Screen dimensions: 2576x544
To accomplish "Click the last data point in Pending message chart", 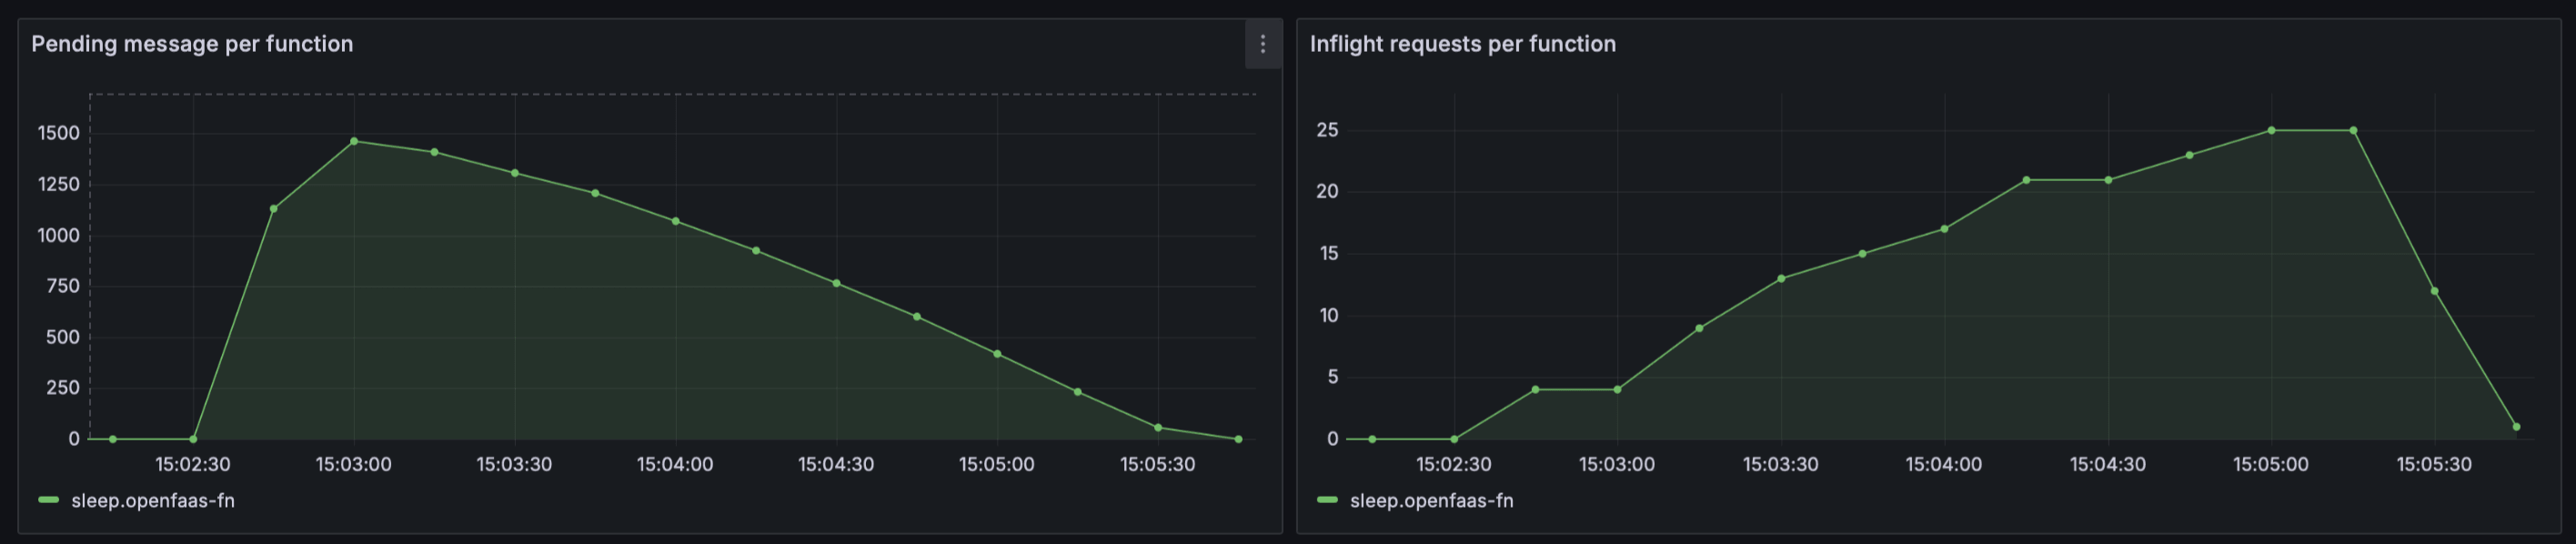I will [1238, 439].
